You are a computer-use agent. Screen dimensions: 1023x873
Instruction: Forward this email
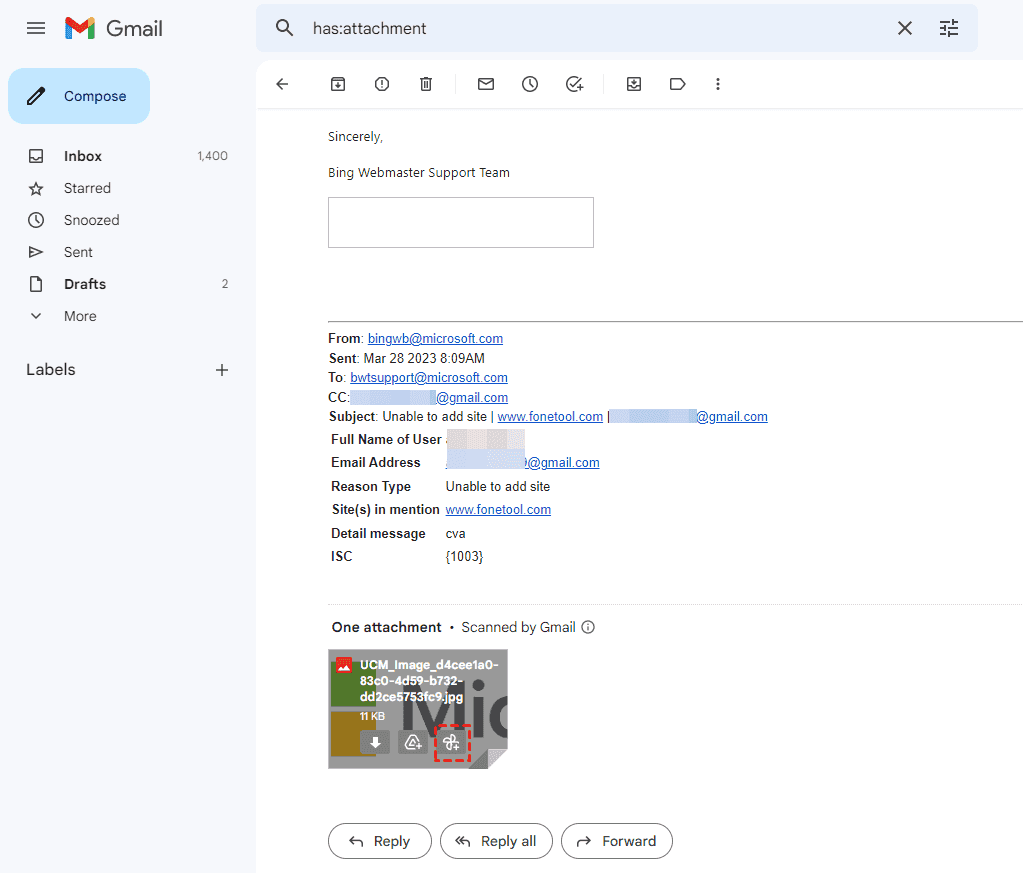[x=617, y=841]
